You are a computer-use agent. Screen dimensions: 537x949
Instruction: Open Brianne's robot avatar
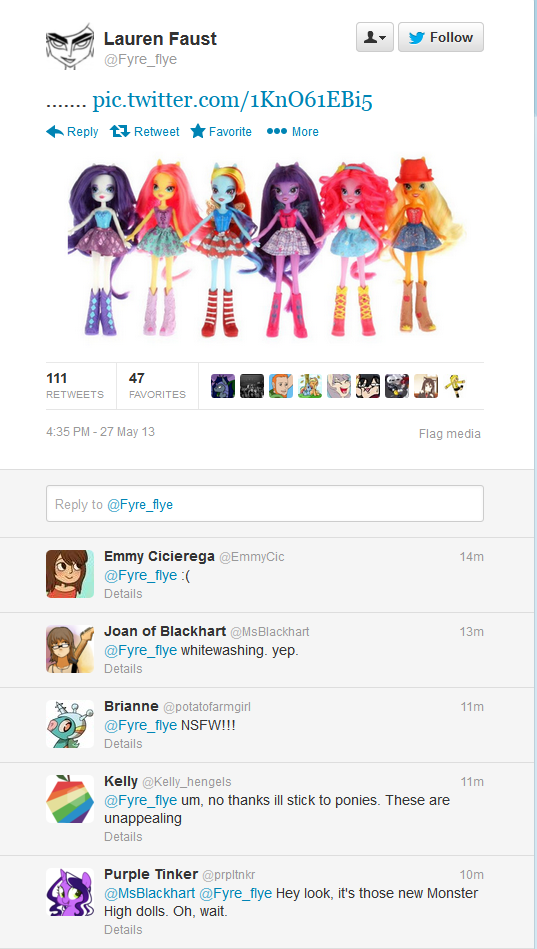tap(70, 724)
